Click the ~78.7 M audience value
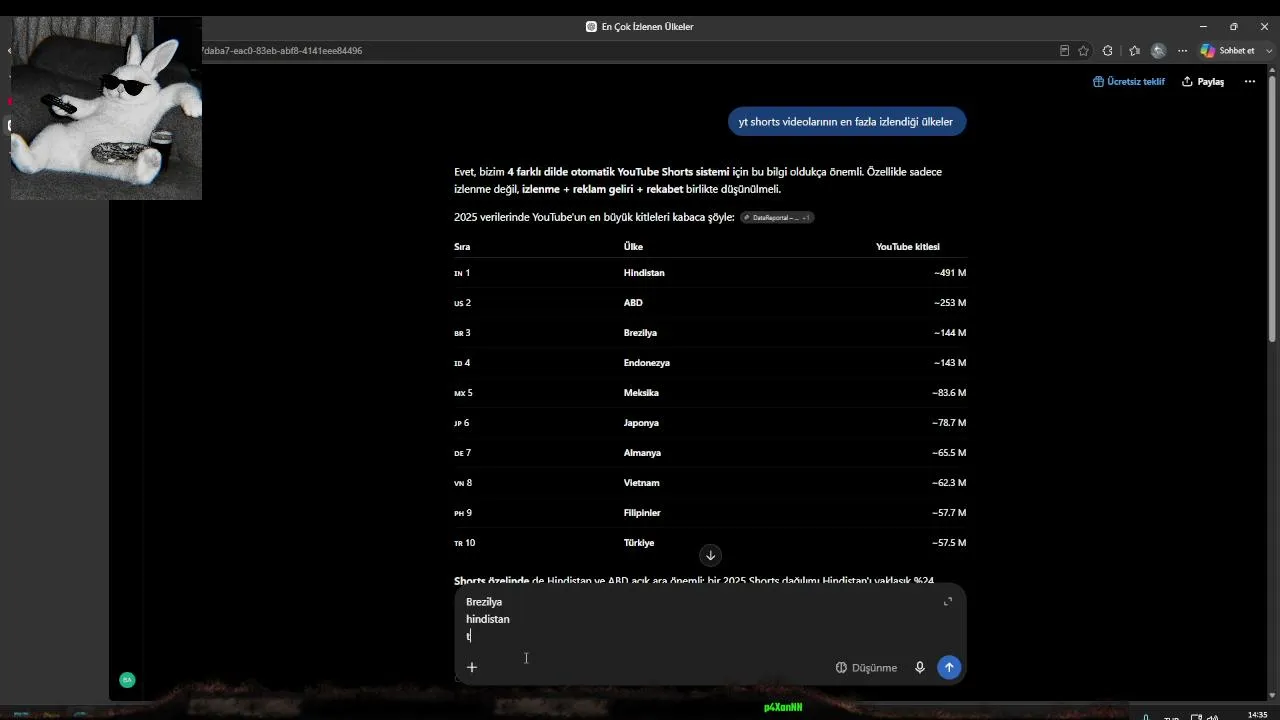This screenshot has height=720, width=1280. [949, 423]
